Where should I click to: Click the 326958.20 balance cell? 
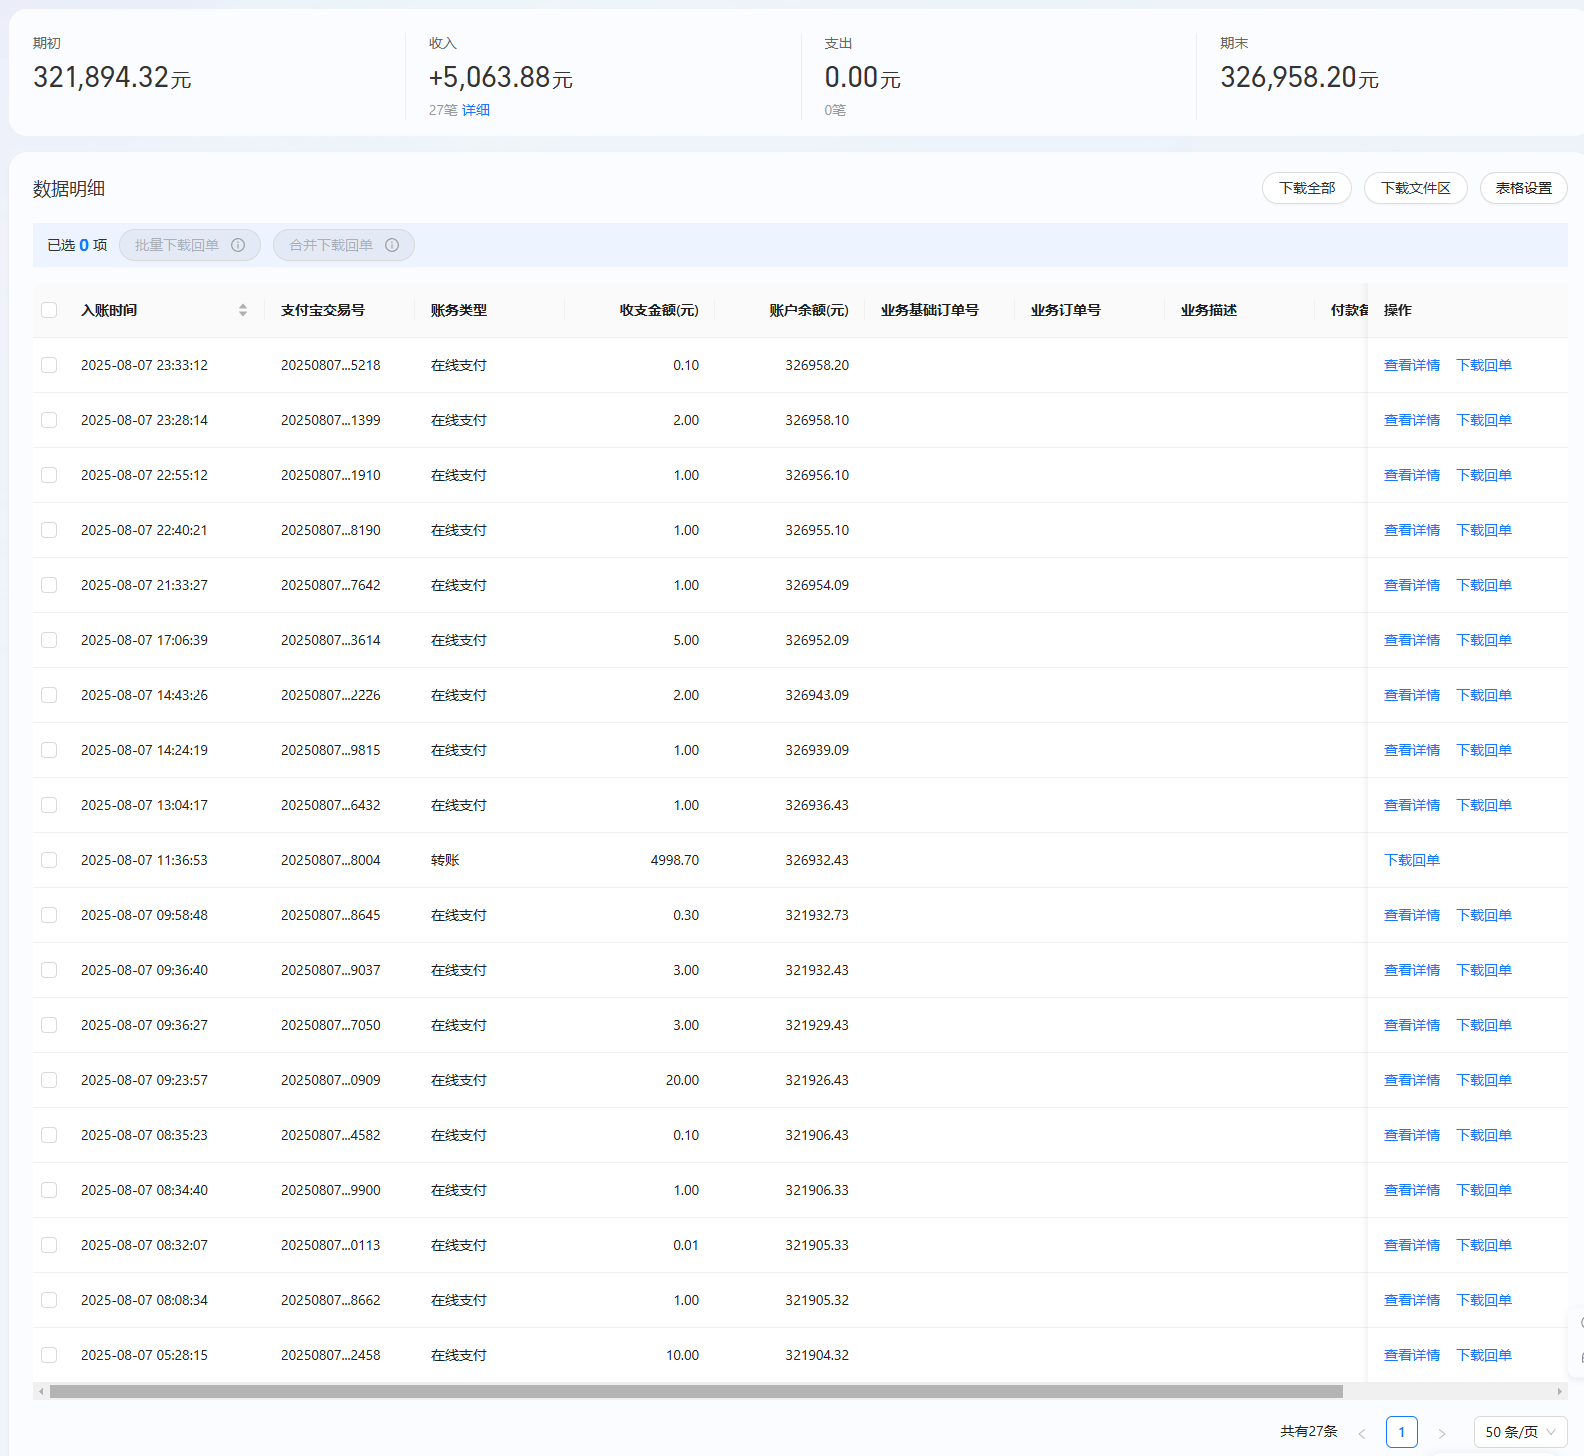pos(817,365)
